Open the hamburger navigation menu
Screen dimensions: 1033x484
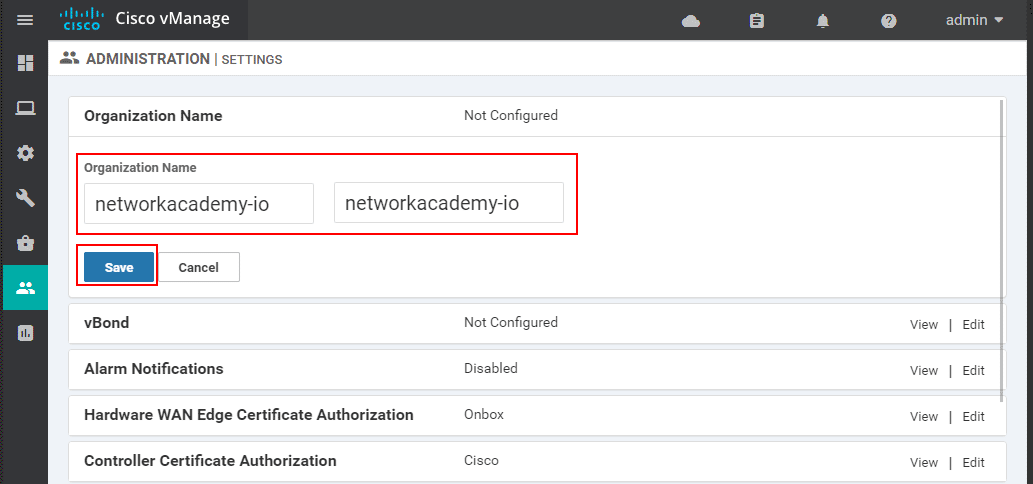tap(25, 20)
